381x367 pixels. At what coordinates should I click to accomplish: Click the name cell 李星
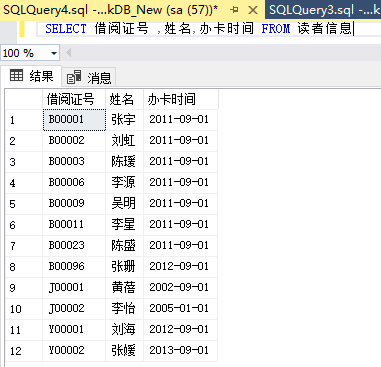point(124,225)
